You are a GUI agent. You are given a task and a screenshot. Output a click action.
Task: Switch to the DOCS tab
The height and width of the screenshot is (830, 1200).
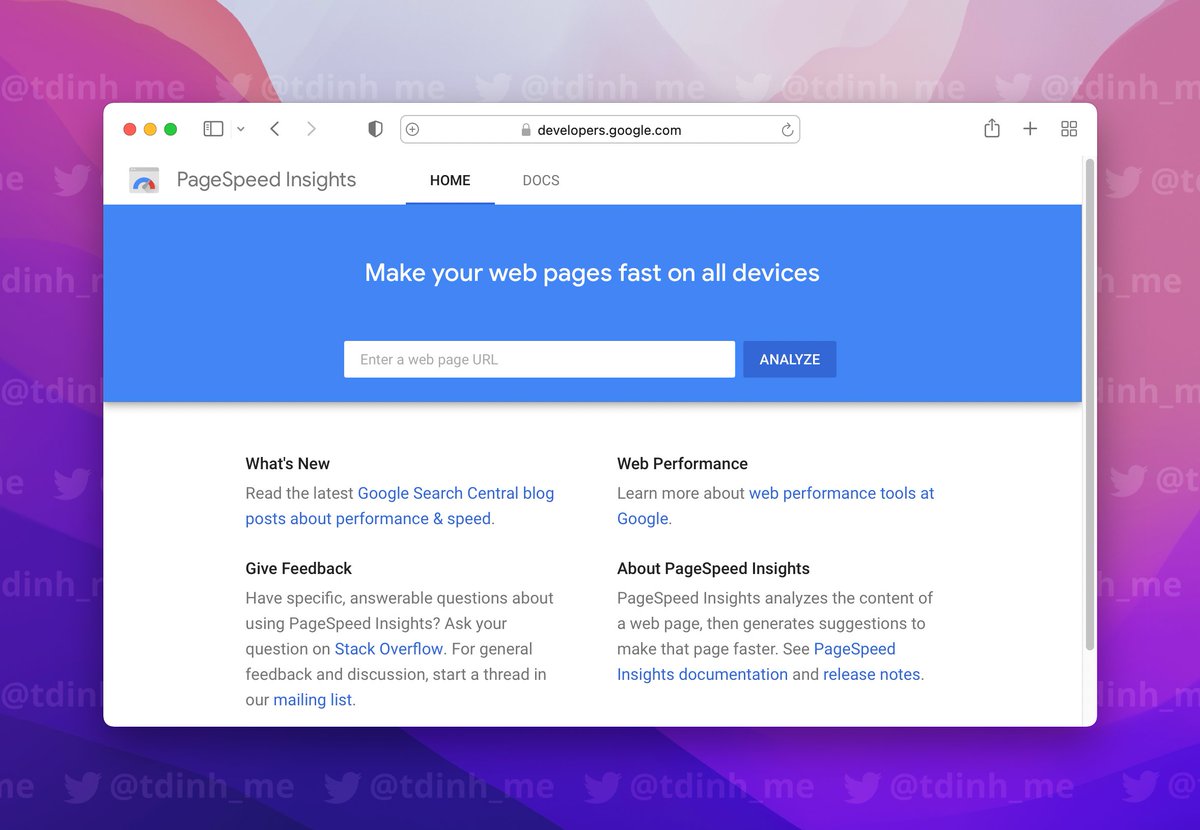tap(541, 181)
